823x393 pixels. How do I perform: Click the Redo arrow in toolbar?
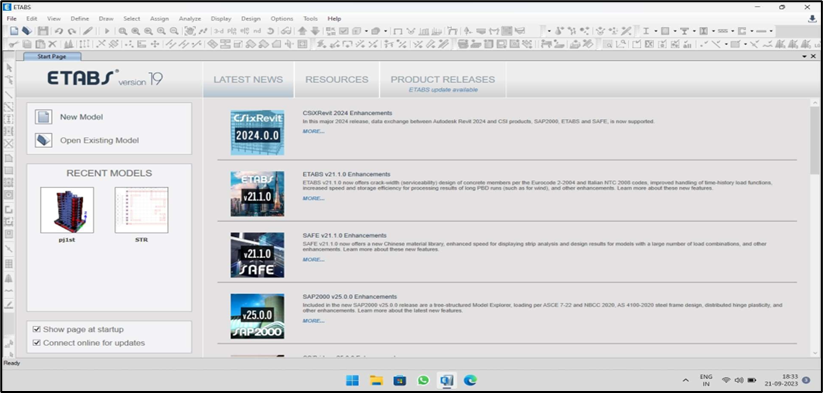click(72, 31)
